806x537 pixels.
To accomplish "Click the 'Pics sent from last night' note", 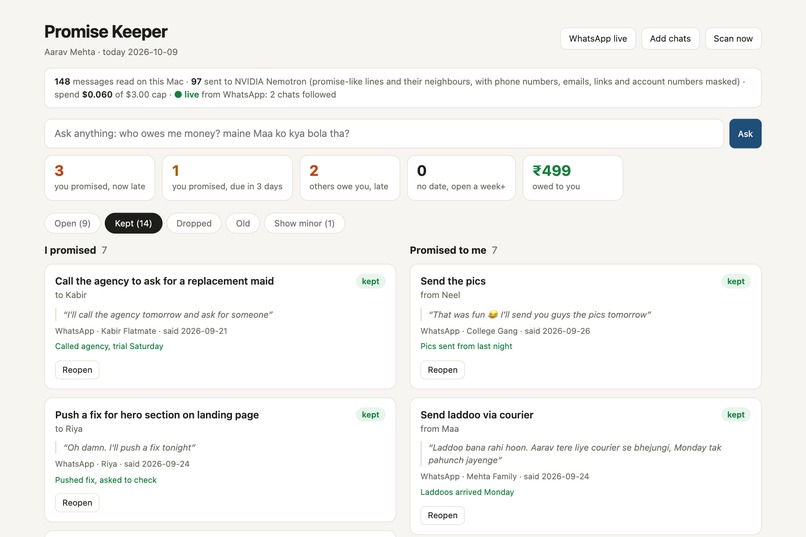I will coord(466,346).
